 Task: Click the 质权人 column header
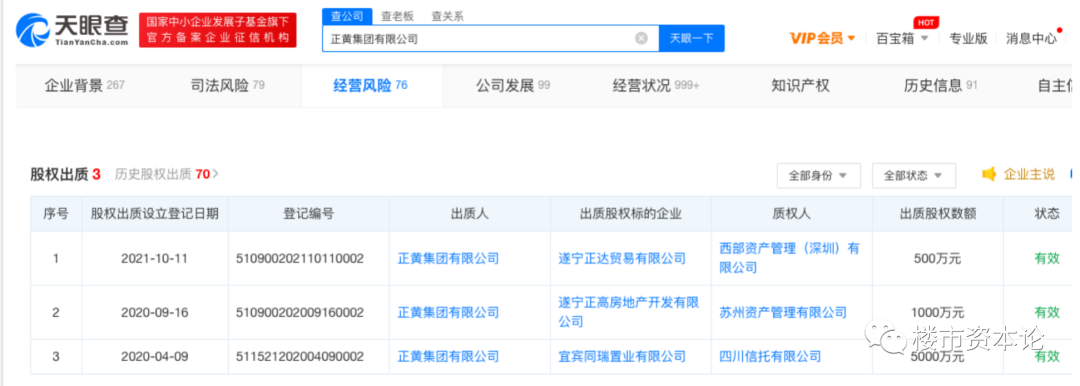tap(791, 214)
